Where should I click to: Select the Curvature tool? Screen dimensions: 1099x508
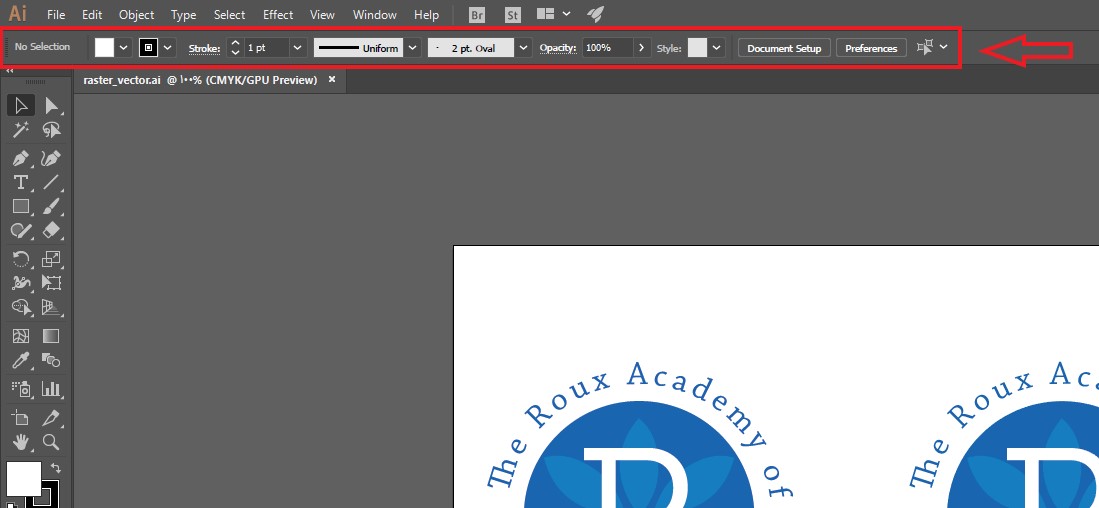pos(51,158)
